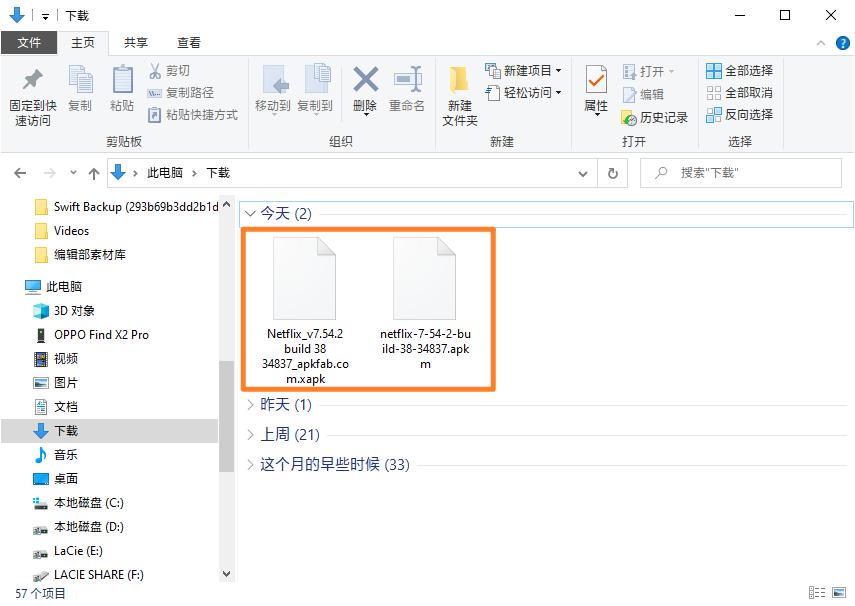The image size is (855, 606).
Task: Open 本地磁盘 (C:) drive
Action: click(x=79, y=502)
